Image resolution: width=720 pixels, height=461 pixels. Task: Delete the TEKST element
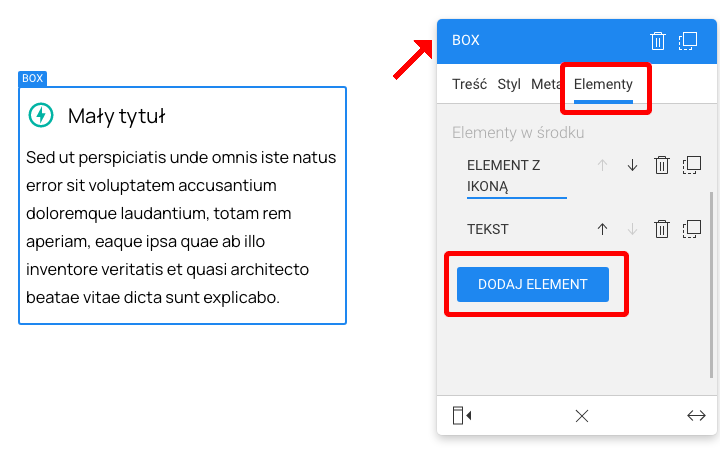coord(661,229)
